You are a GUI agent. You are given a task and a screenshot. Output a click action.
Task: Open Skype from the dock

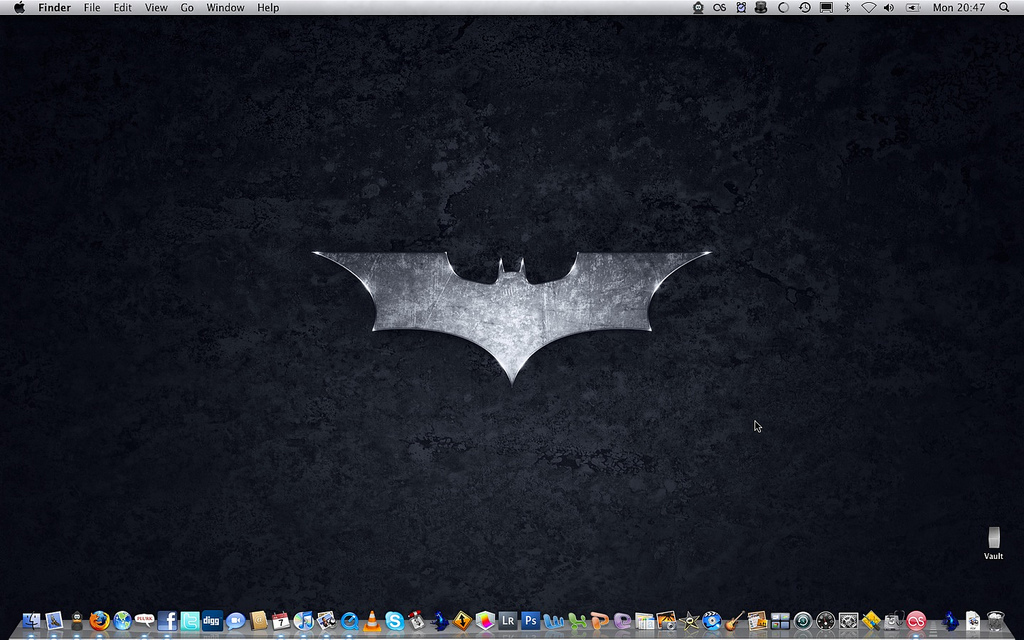click(x=394, y=620)
